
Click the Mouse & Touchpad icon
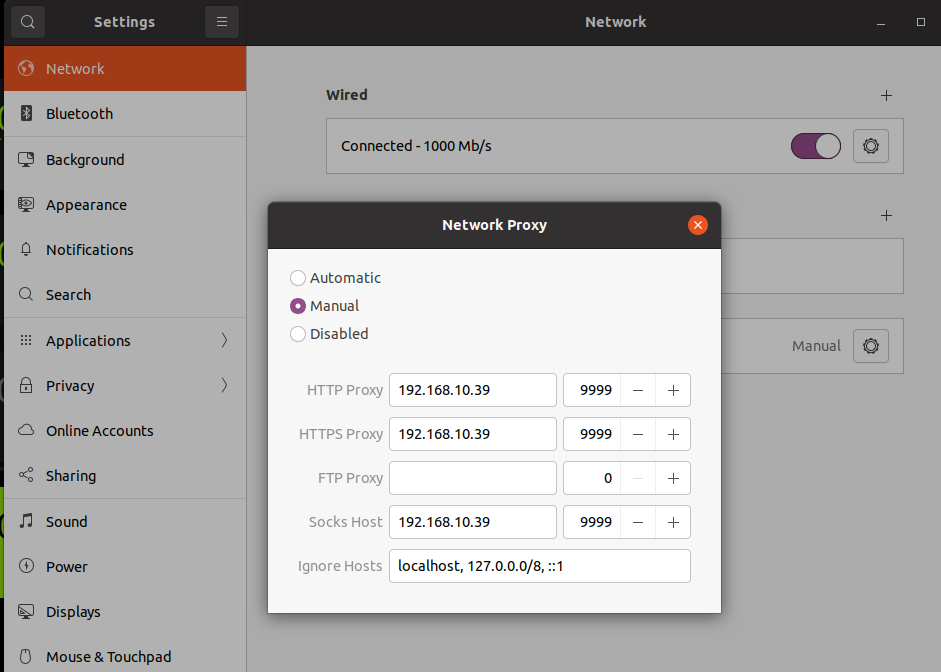26,656
